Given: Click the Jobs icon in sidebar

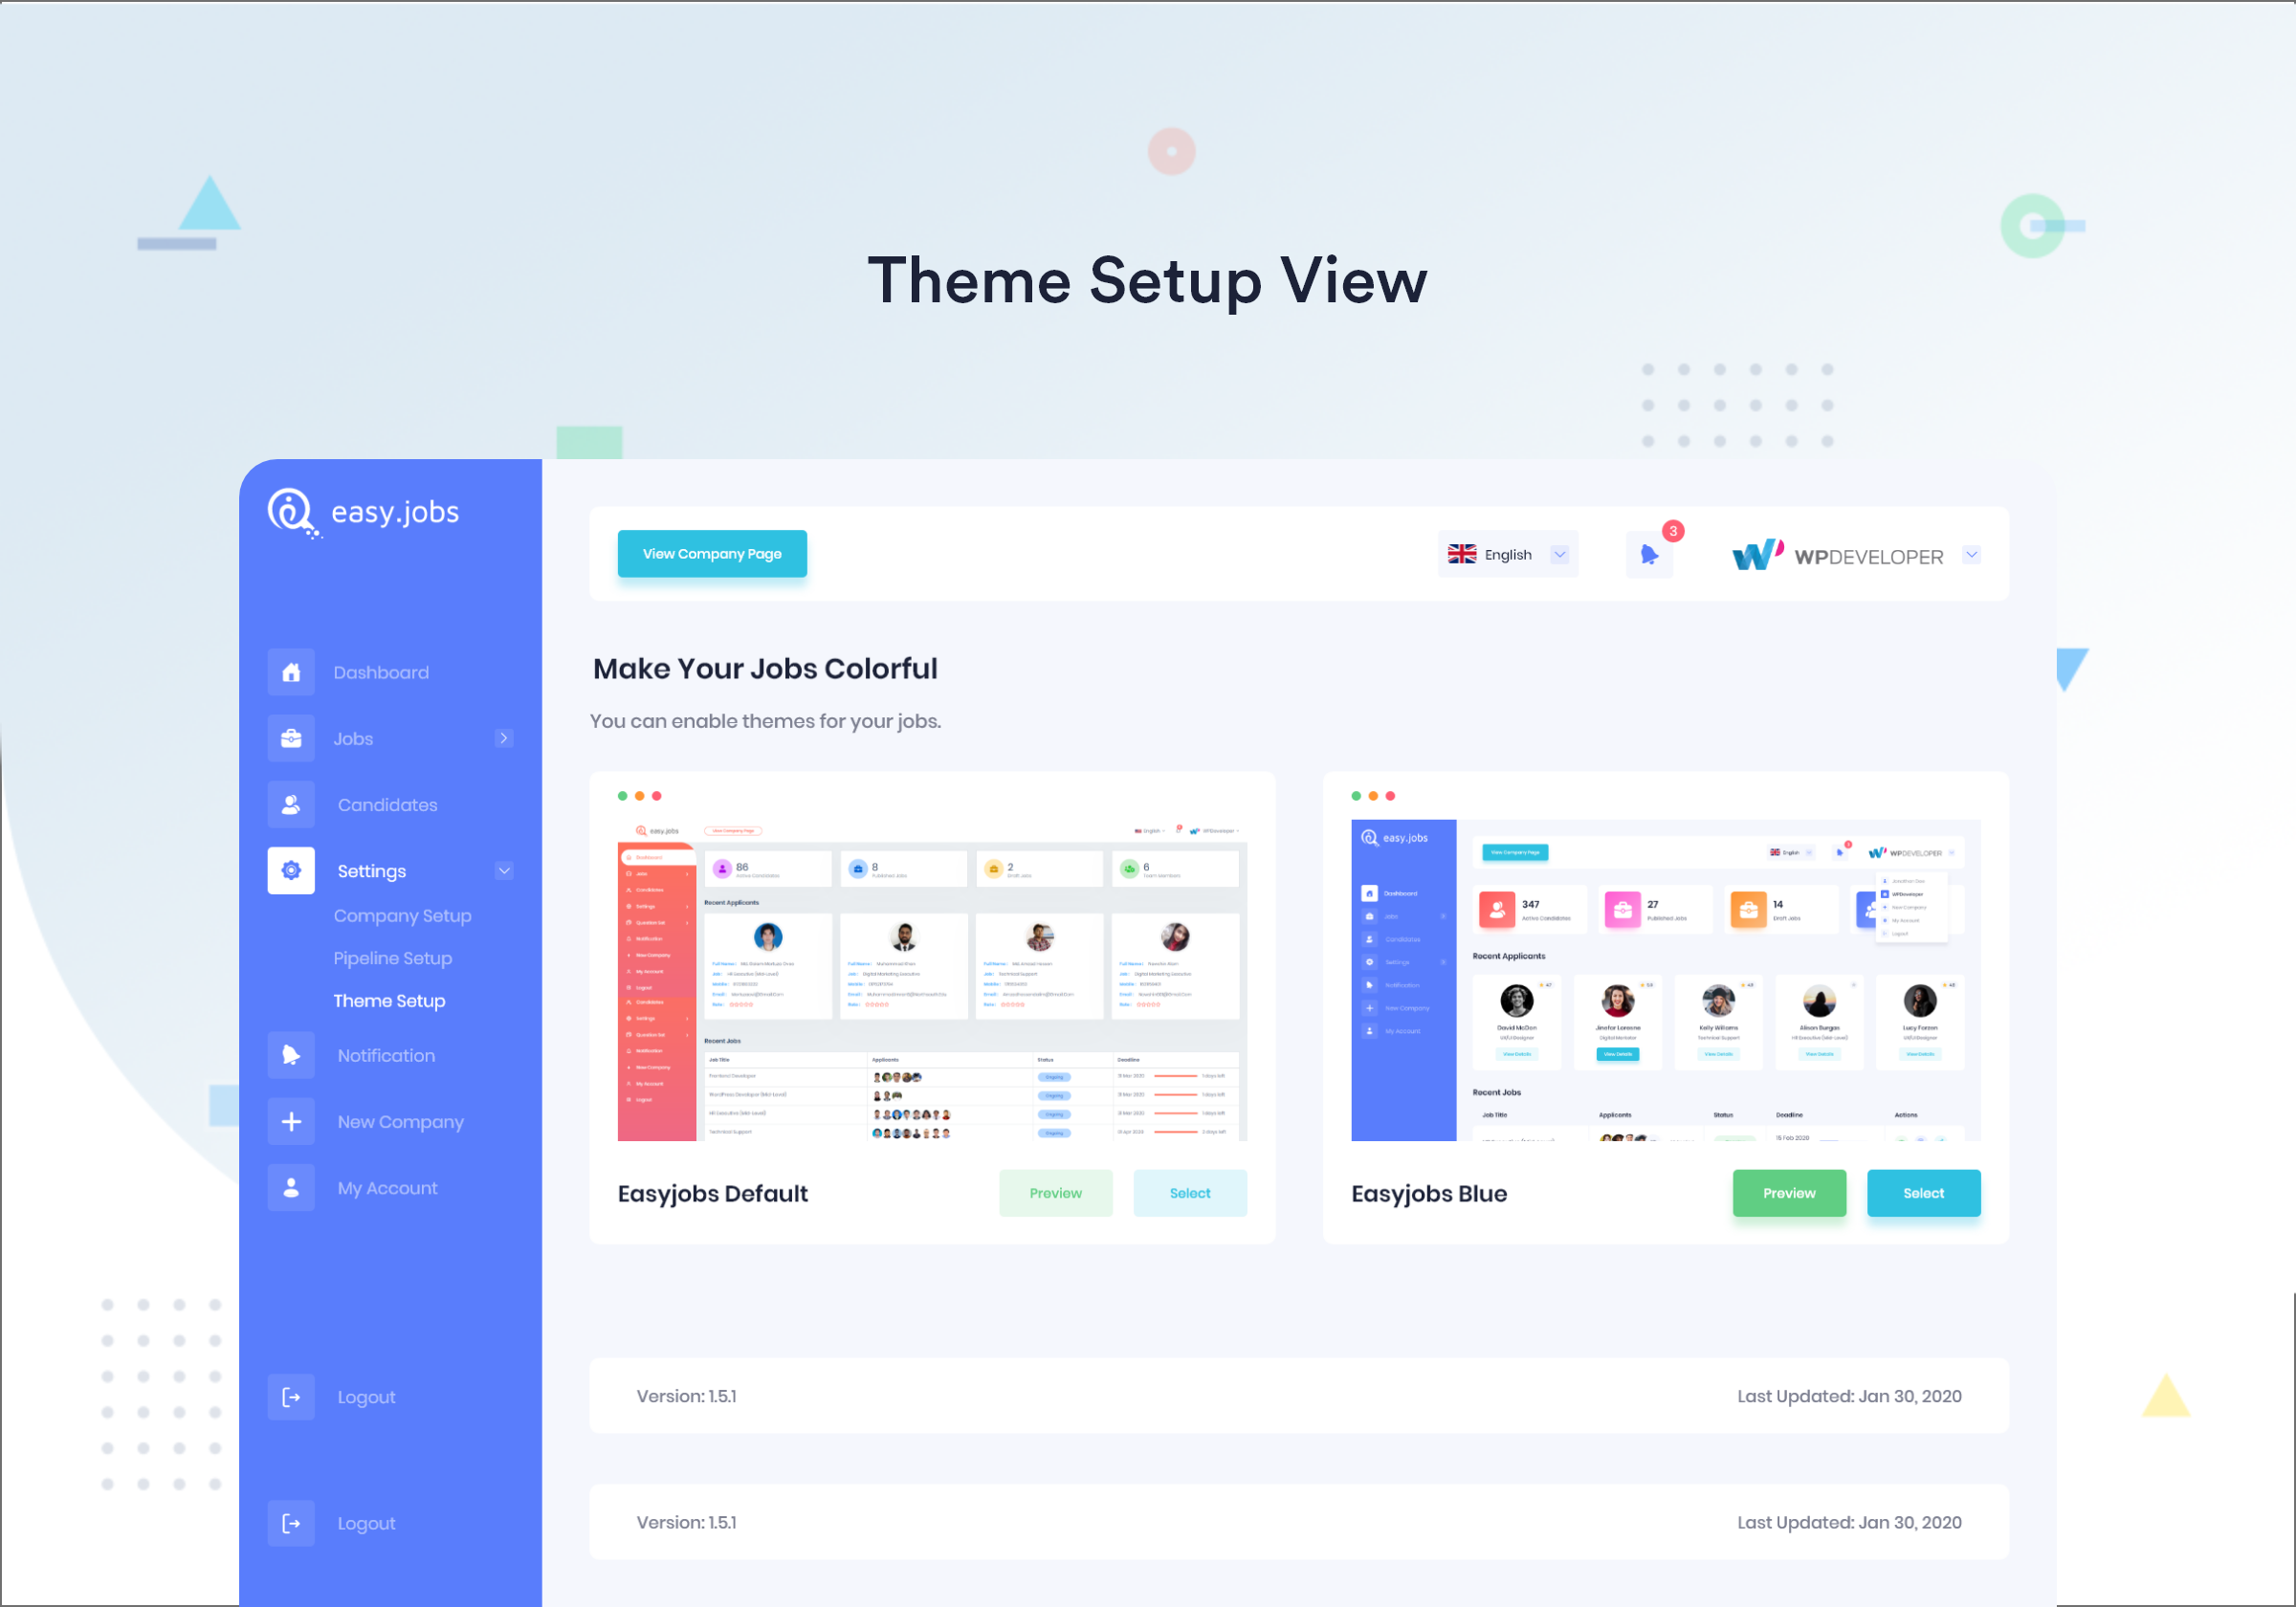Looking at the screenshot, I should pyautogui.click(x=292, y=738).
